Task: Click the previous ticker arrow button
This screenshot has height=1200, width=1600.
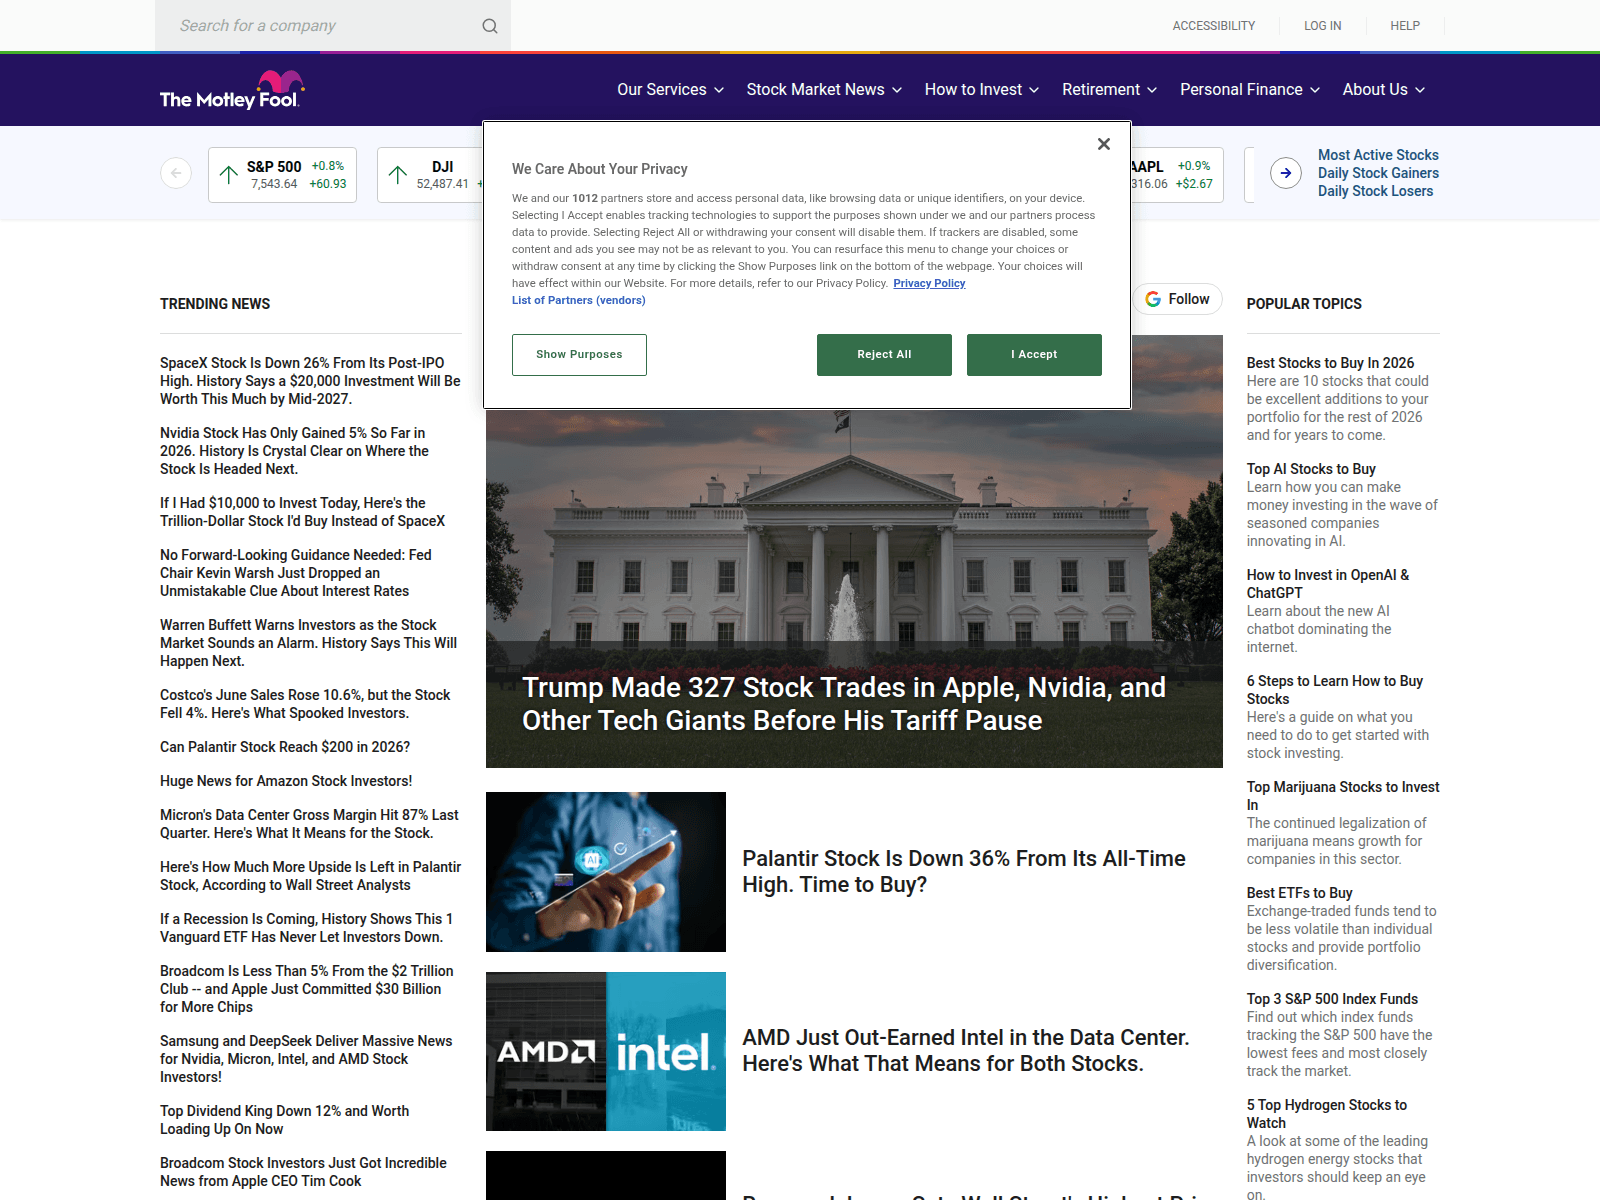Action: pos(176,173)
